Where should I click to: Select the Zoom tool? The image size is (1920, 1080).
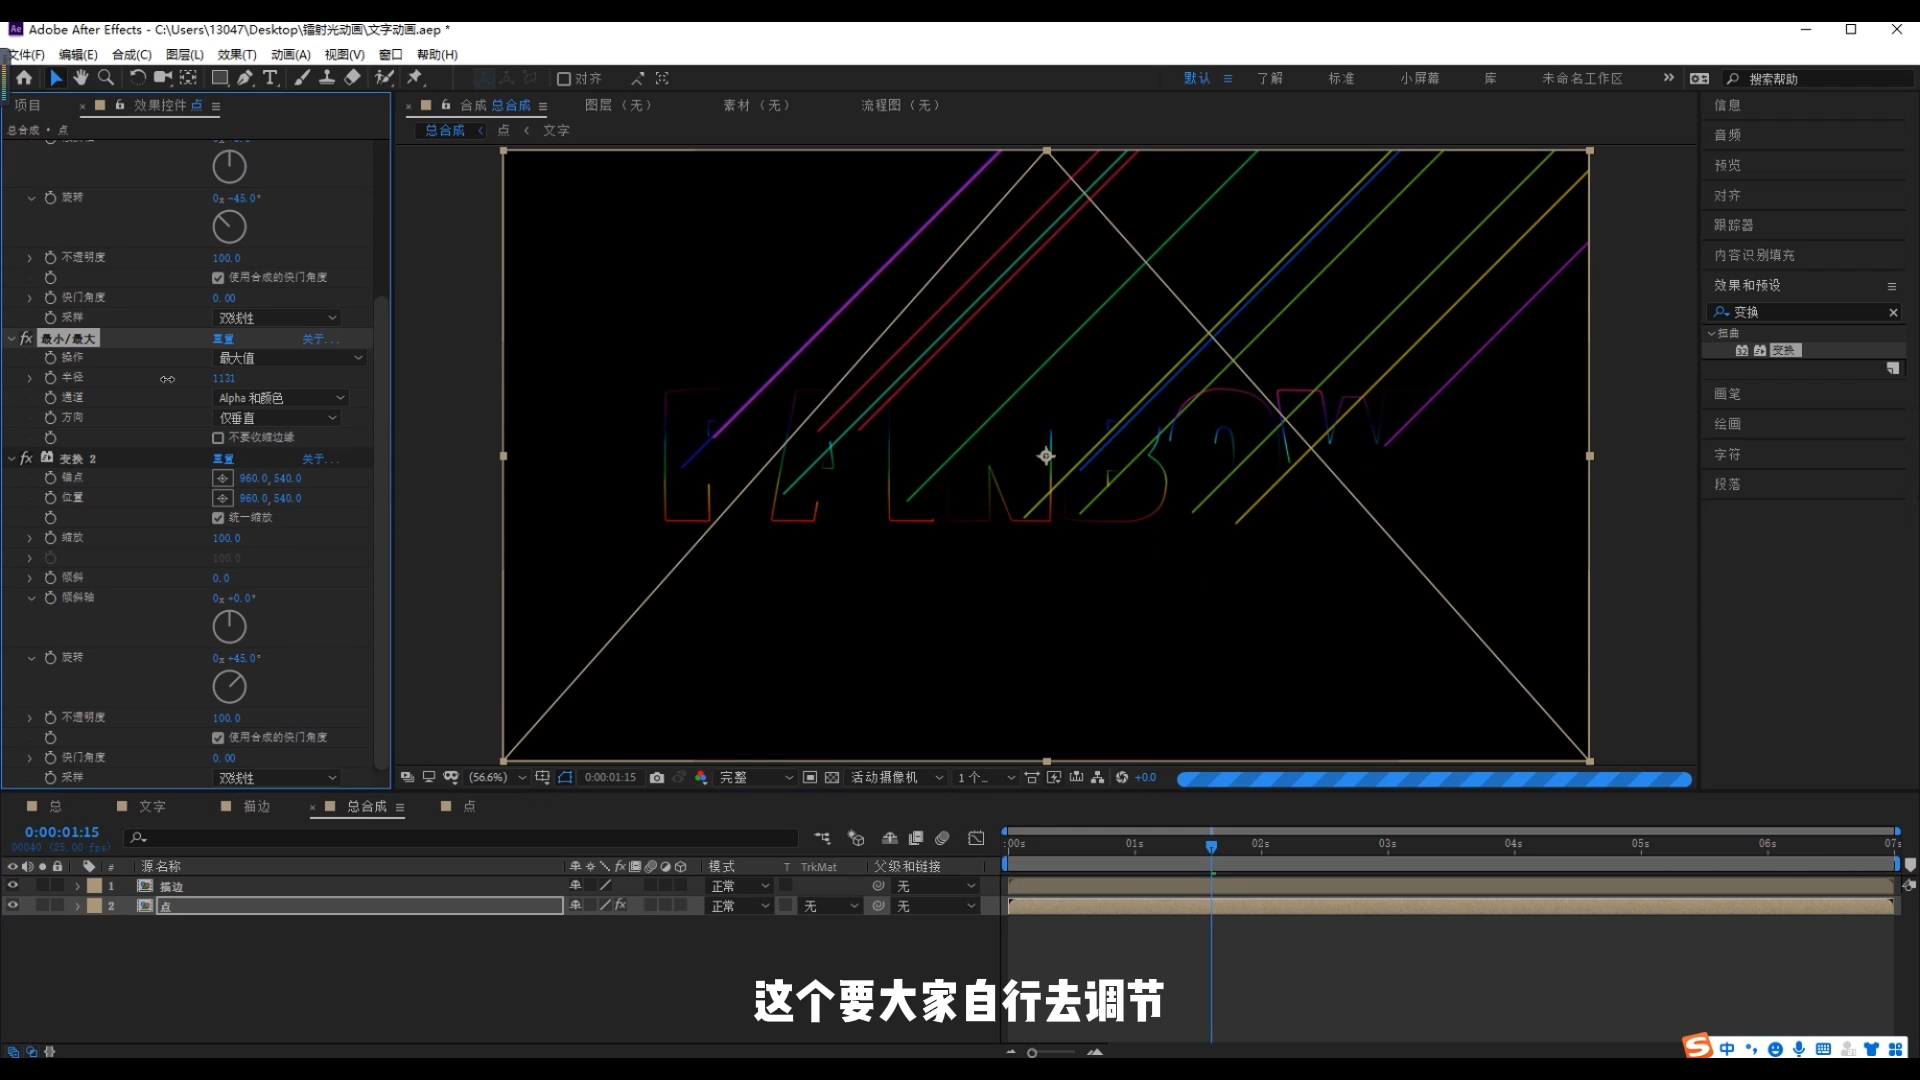point(106,78)
